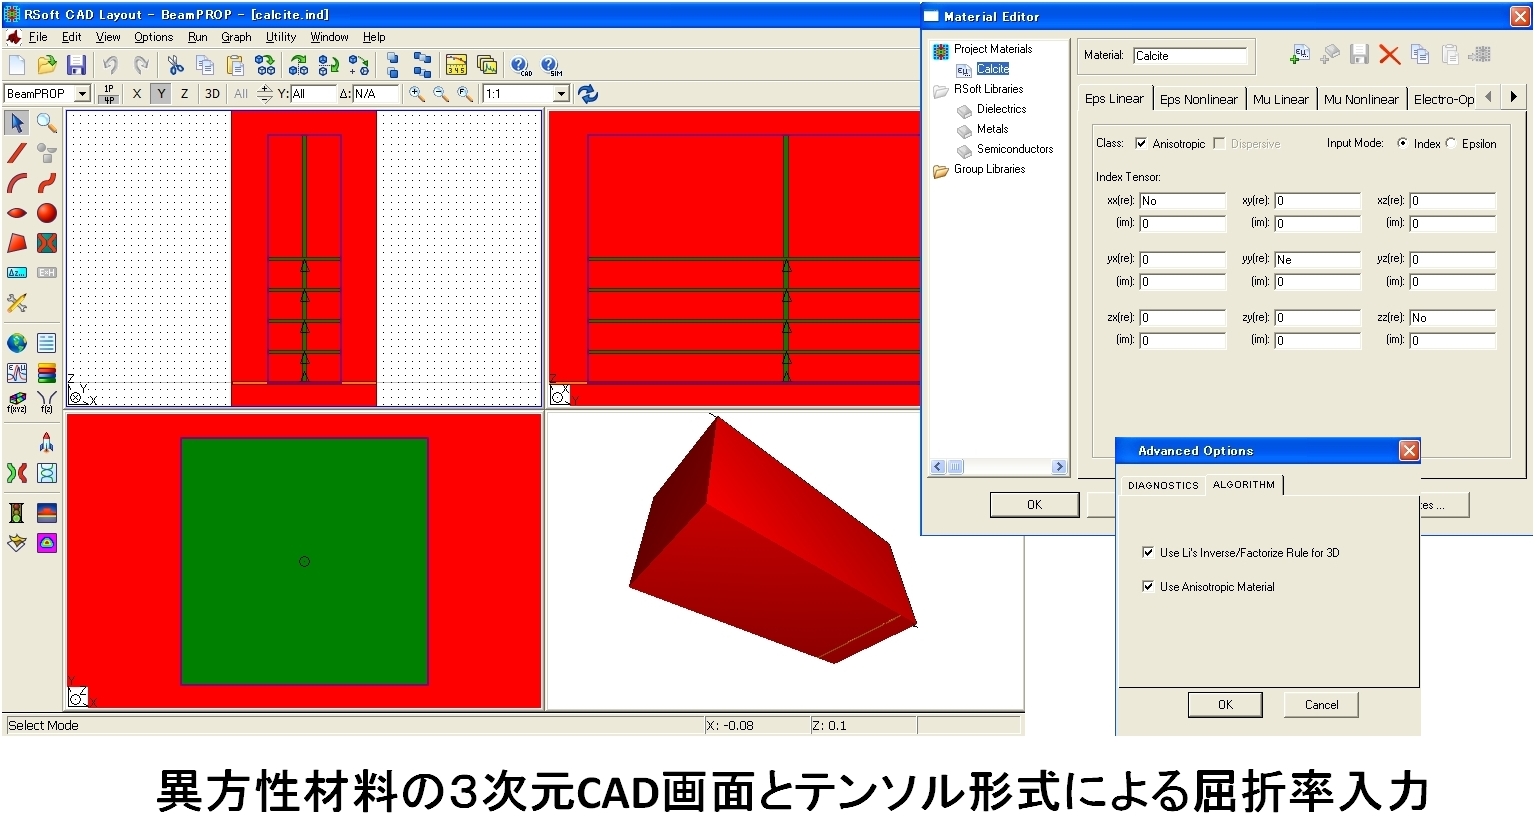The image size is (1535, 833).
Task: Select the Calcite material in tree
Action: click(x=993, y=69)
